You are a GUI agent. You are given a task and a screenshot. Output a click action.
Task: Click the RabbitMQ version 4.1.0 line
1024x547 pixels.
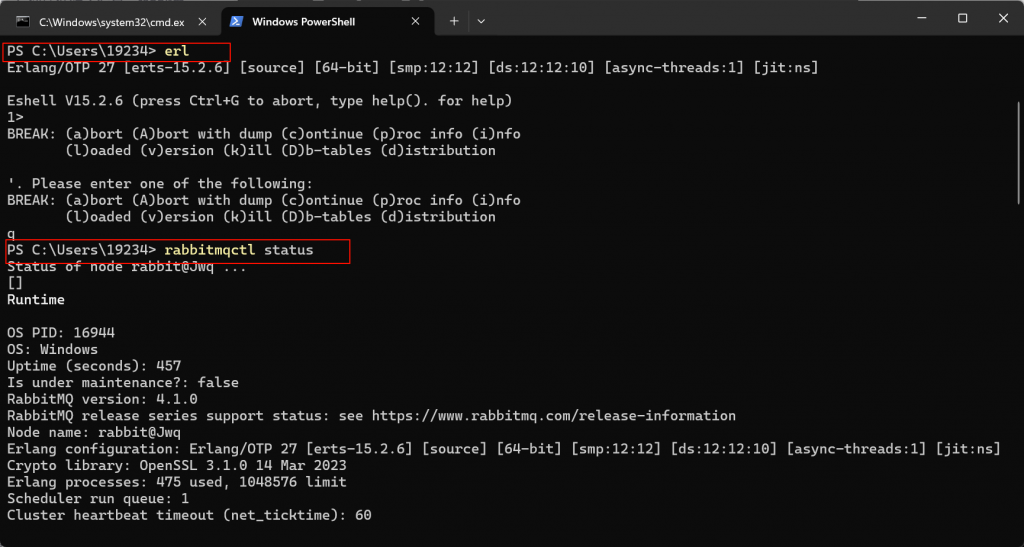pos(102,399)
